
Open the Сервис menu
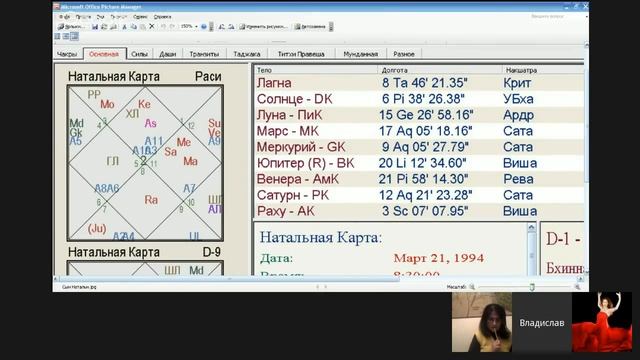140,17
